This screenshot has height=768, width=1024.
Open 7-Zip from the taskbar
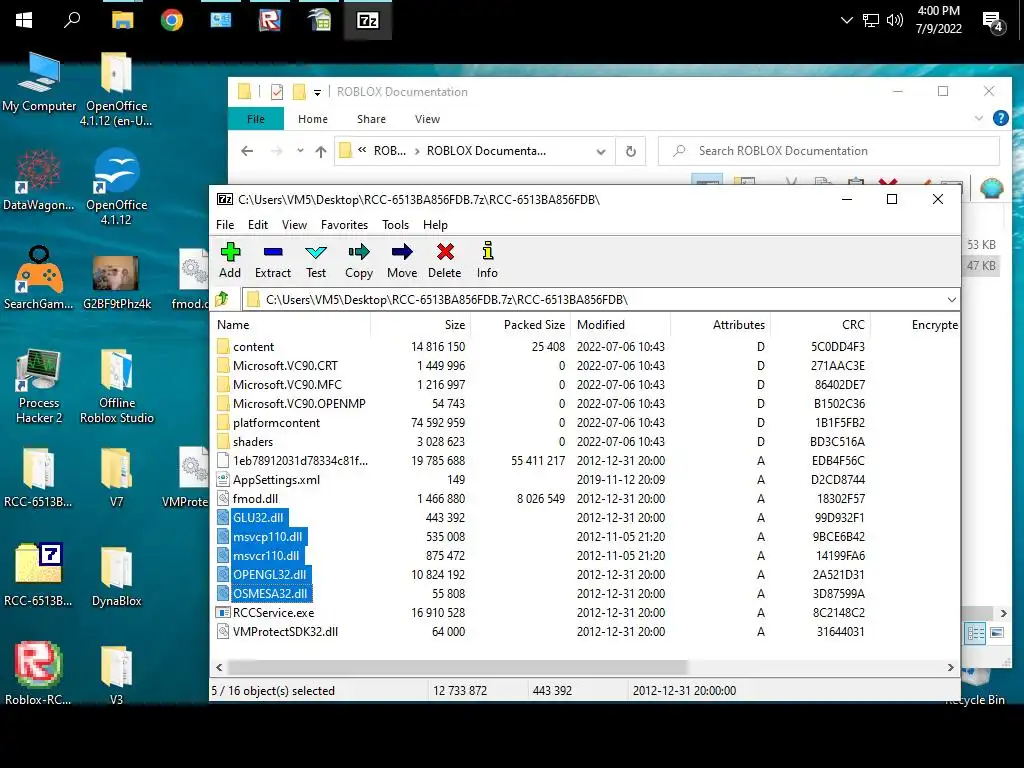368,20
